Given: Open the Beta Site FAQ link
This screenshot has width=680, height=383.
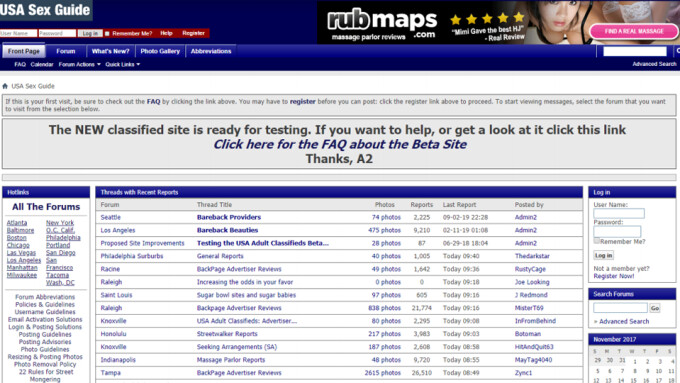Looking at the screenshot, I should pos(340,144).
